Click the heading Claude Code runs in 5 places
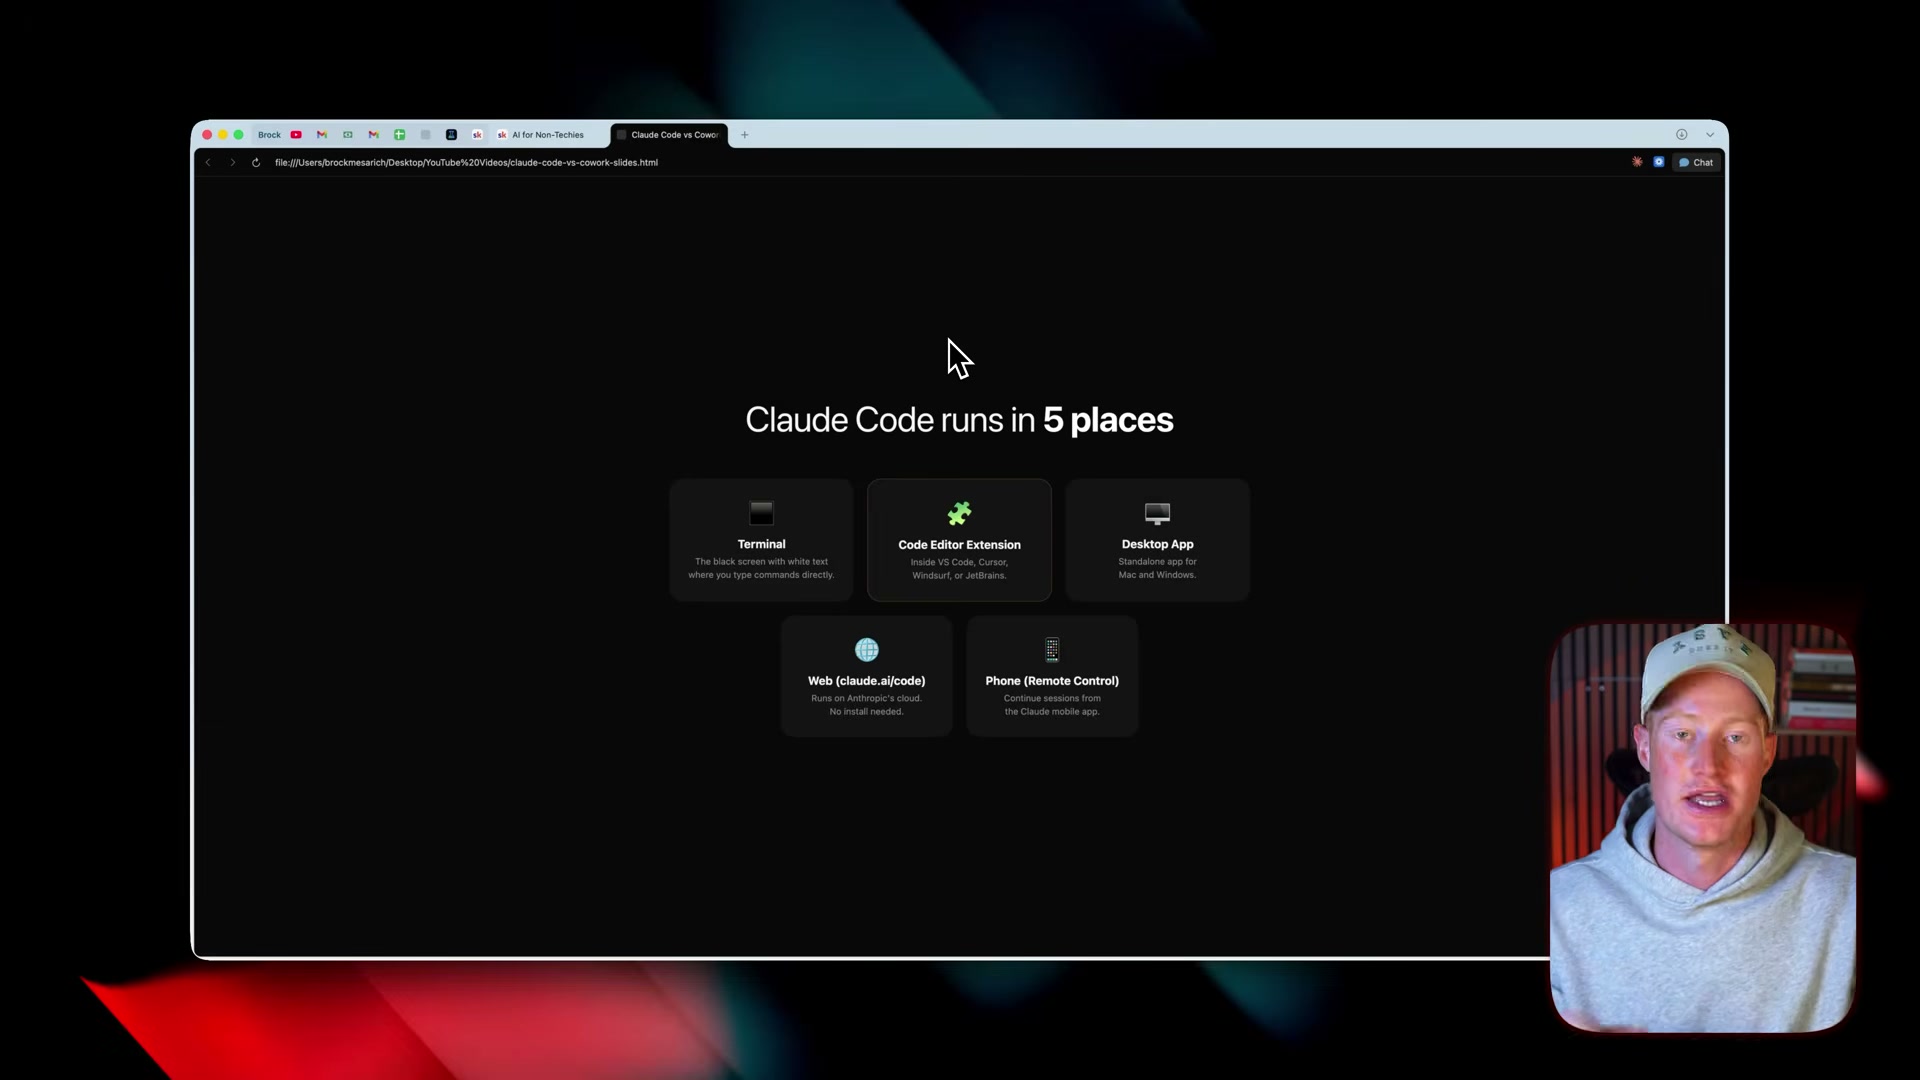The image size is (1920, 1080). coord(959,420)
